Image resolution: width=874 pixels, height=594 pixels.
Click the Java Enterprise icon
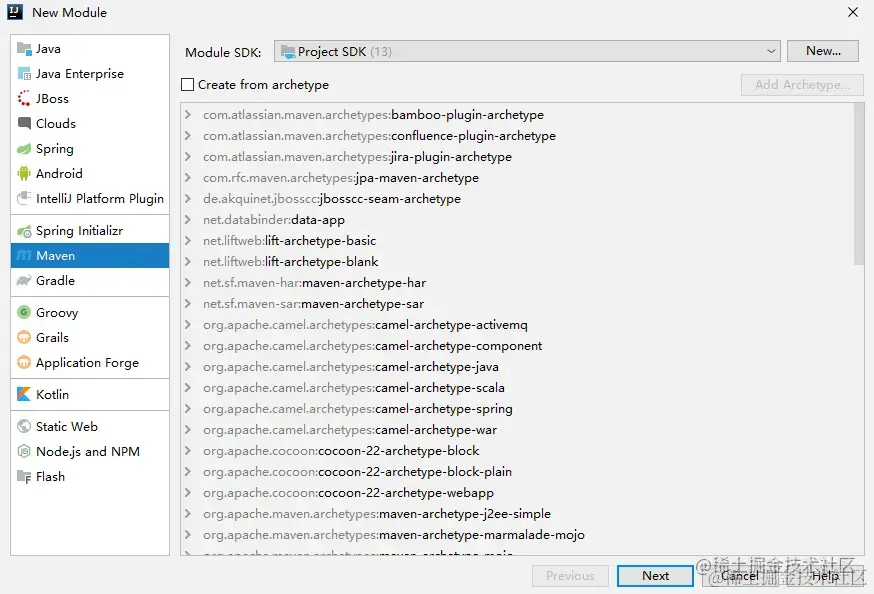24,74
